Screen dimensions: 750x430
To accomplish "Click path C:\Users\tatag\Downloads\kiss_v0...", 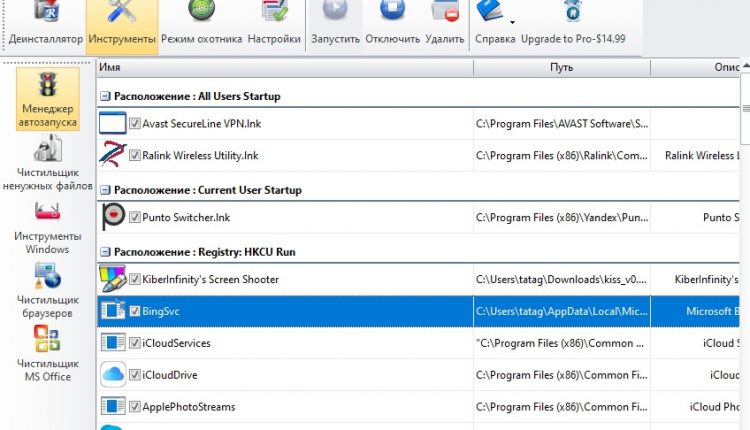I will [562, 279].
